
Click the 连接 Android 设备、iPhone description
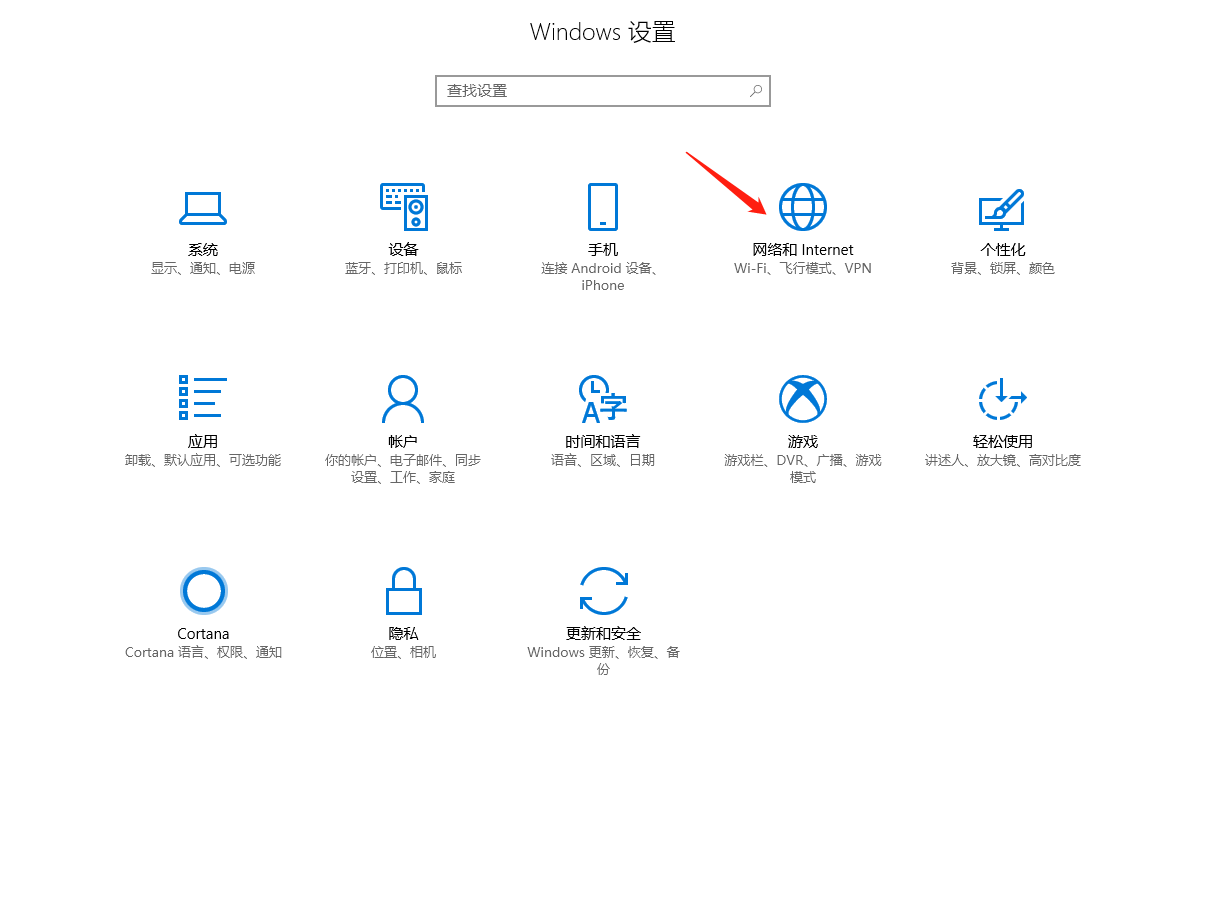pos(603,277)
